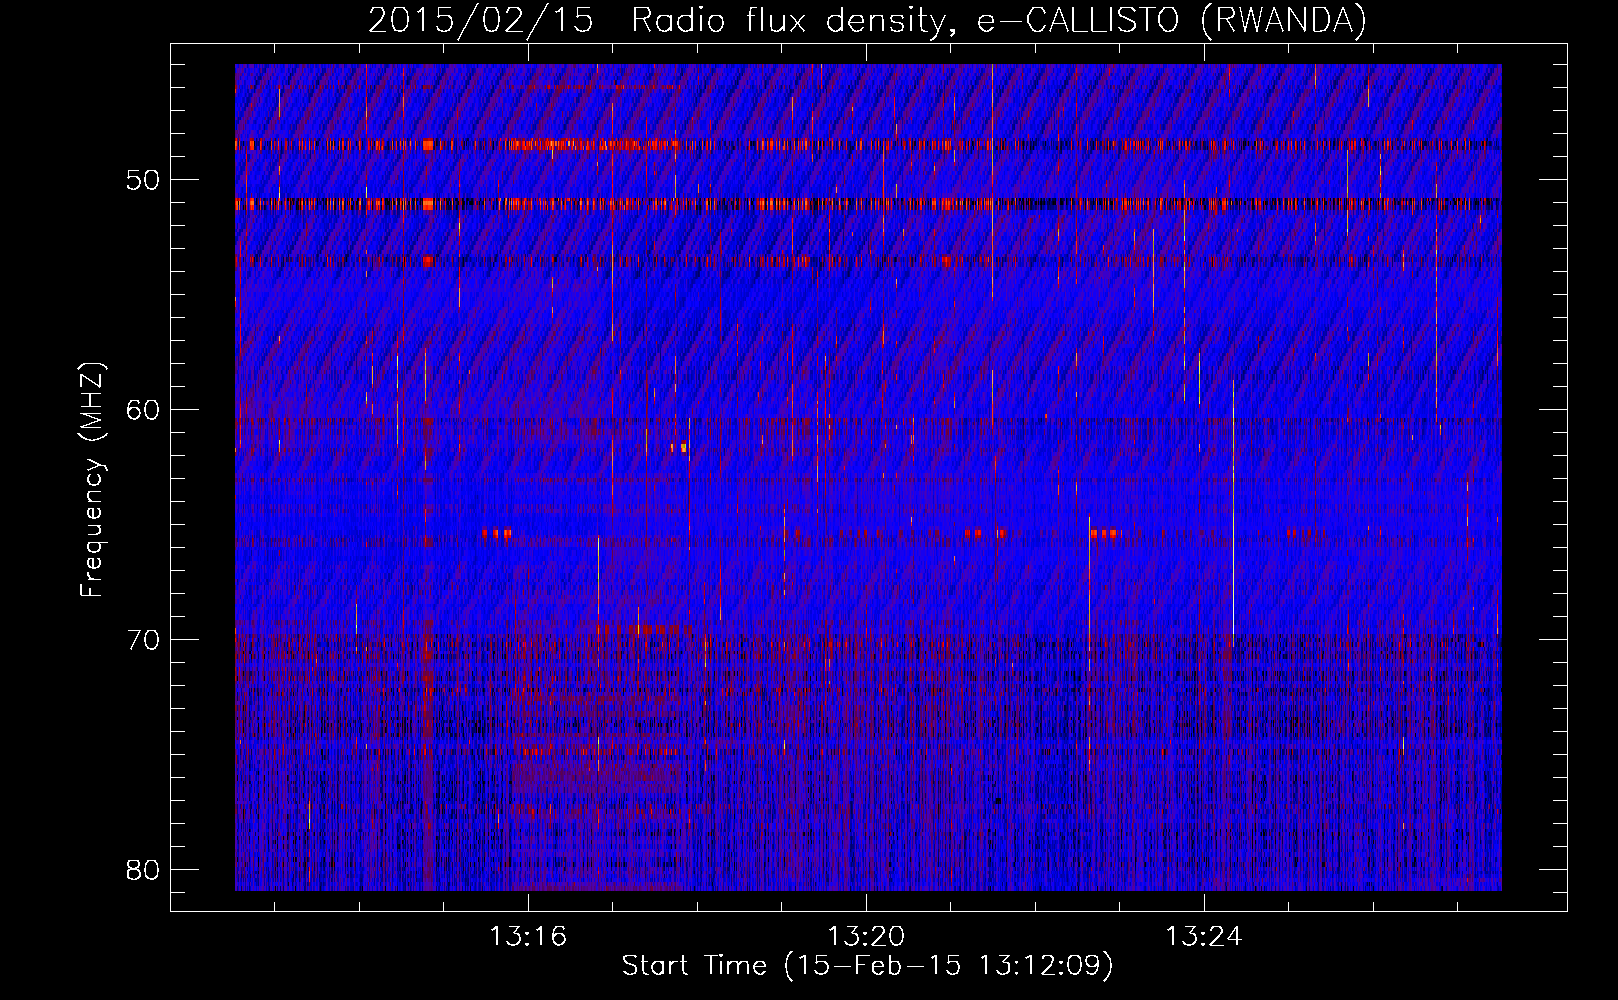The width and height of the screenshot is (1618, 1000).
Task: Click the plot title mentioning e-CALLISTO (RWANDA)
Action: [867, 21]
